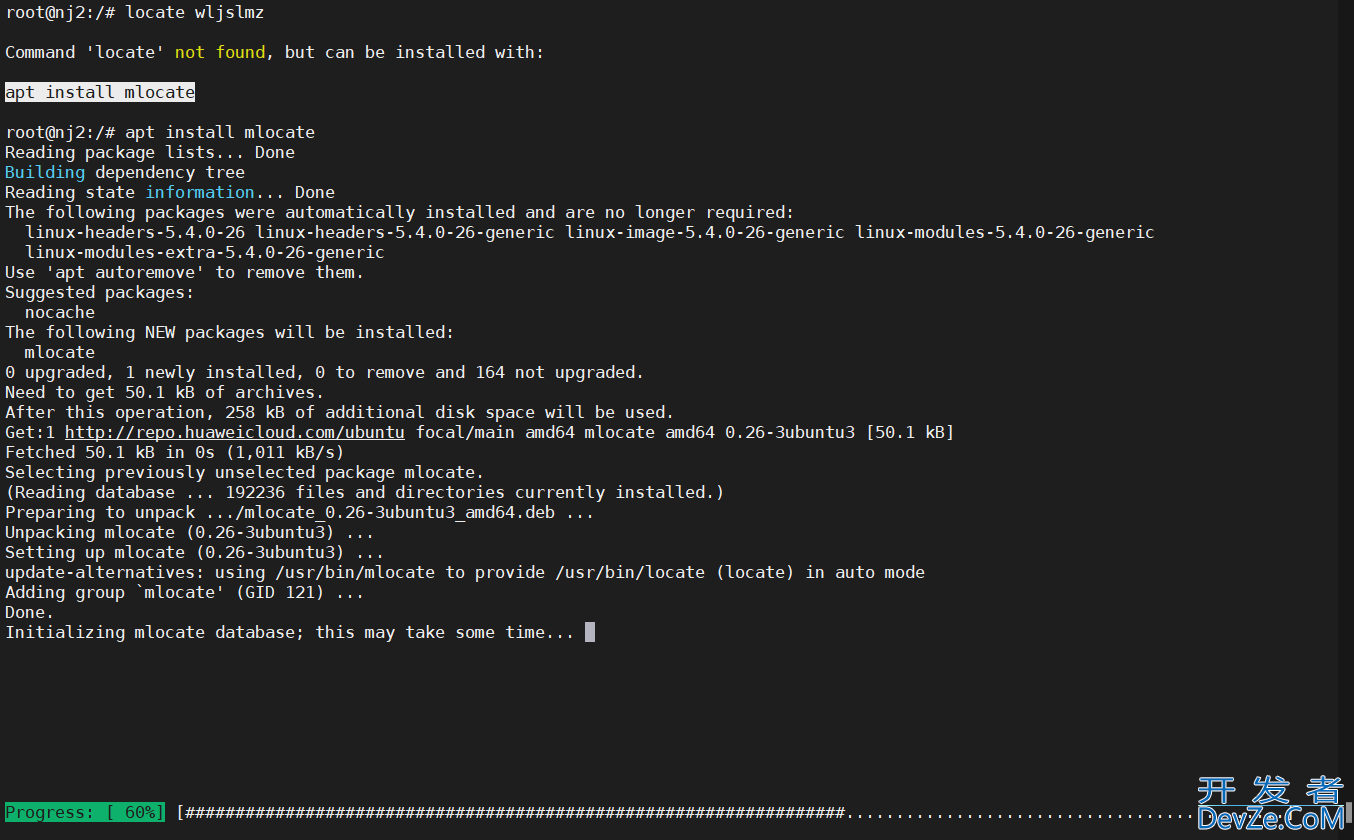The height and width of the screenshot is (840, 1354).
Task: Click the standalone 'Done.' line
Action: click(30, 612)
